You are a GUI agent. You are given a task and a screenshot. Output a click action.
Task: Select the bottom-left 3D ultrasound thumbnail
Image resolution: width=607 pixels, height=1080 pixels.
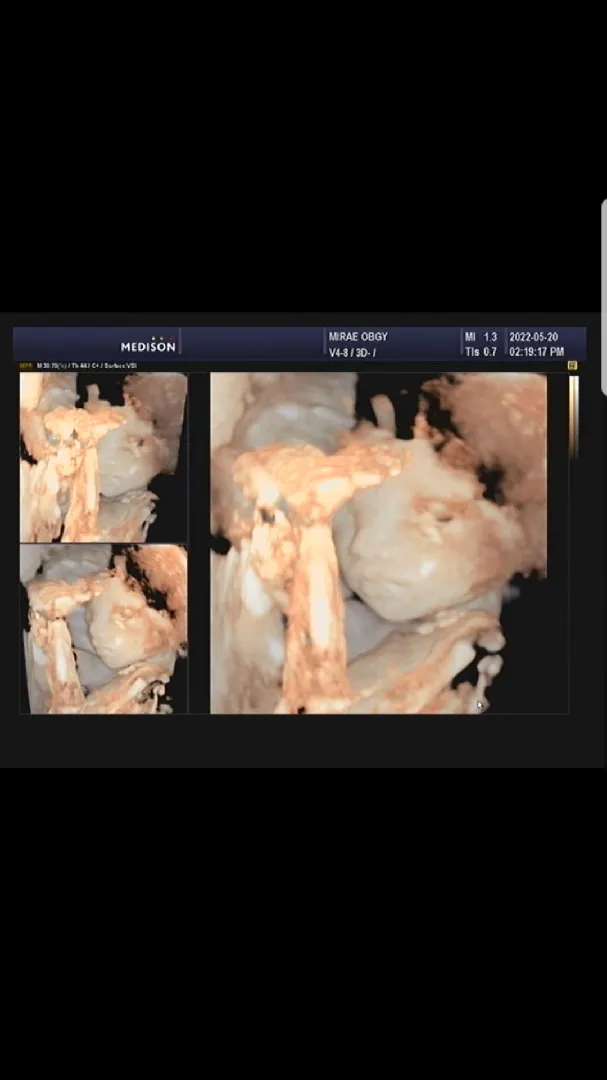(x=103, y=629)
